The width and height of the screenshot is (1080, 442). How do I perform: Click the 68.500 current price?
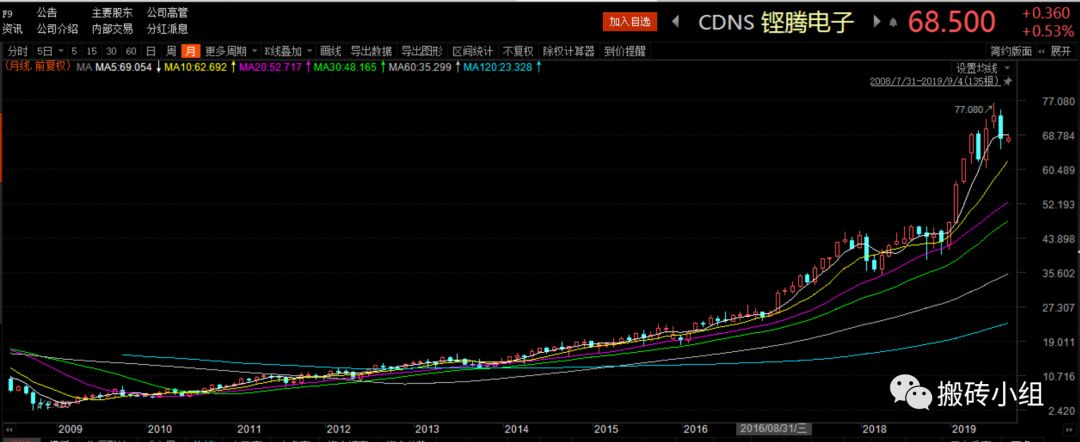pos(951,23)
